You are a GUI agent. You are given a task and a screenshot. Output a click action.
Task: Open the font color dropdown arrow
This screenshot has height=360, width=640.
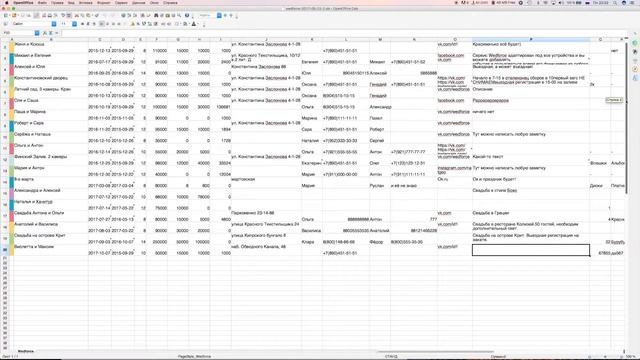click(x=198, y=24)
